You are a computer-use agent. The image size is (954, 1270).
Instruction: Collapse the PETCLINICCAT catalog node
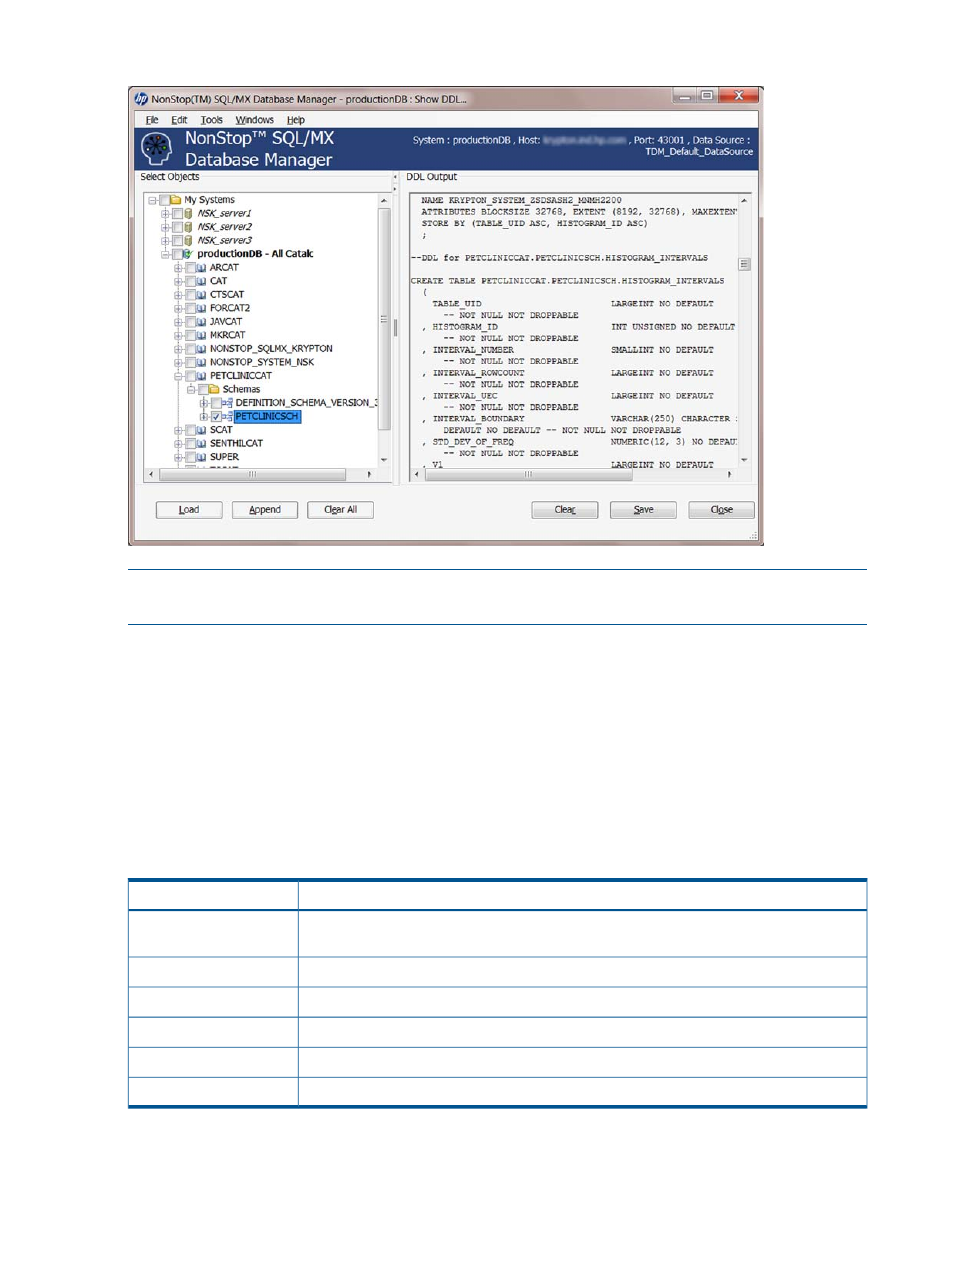point(178,376)
